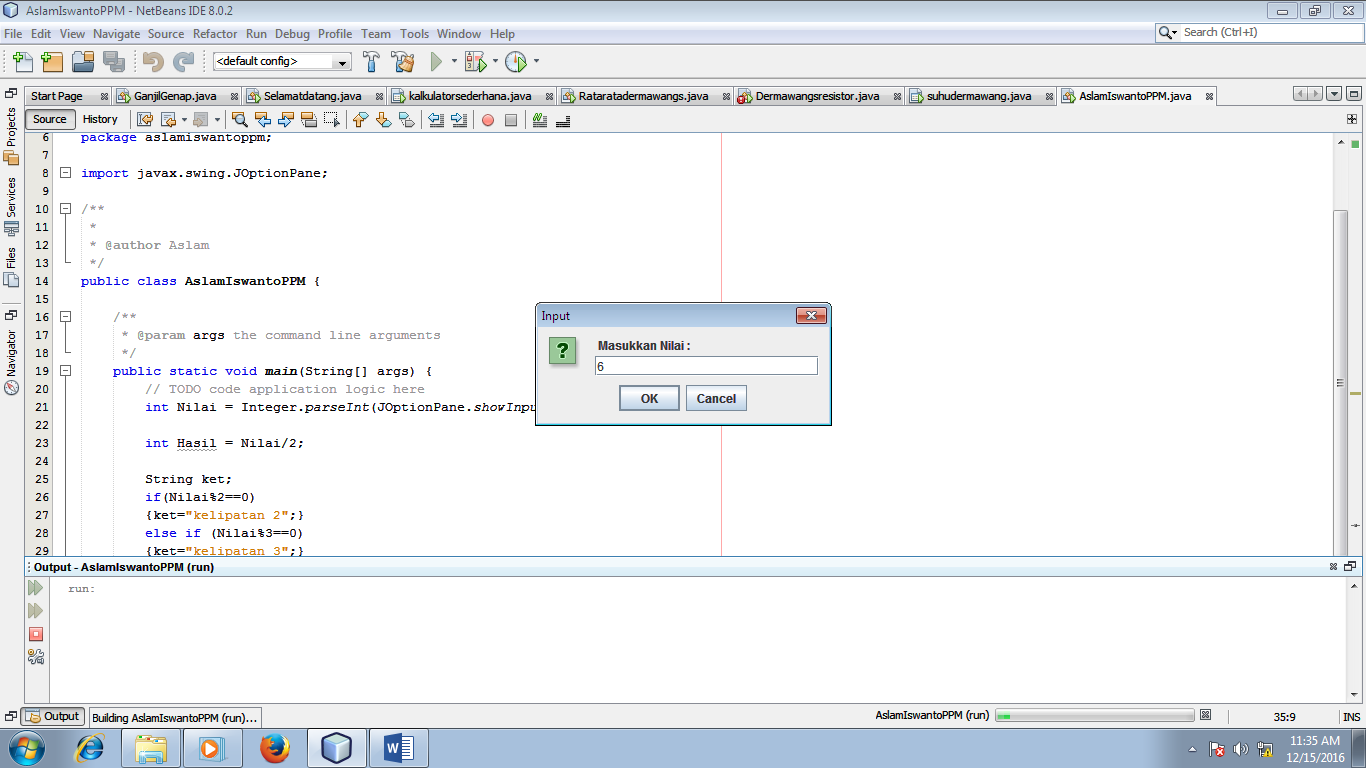Open Firefox from the taskbar
The height and width of the screenshot is (768, 1366).
pos(273,747)
